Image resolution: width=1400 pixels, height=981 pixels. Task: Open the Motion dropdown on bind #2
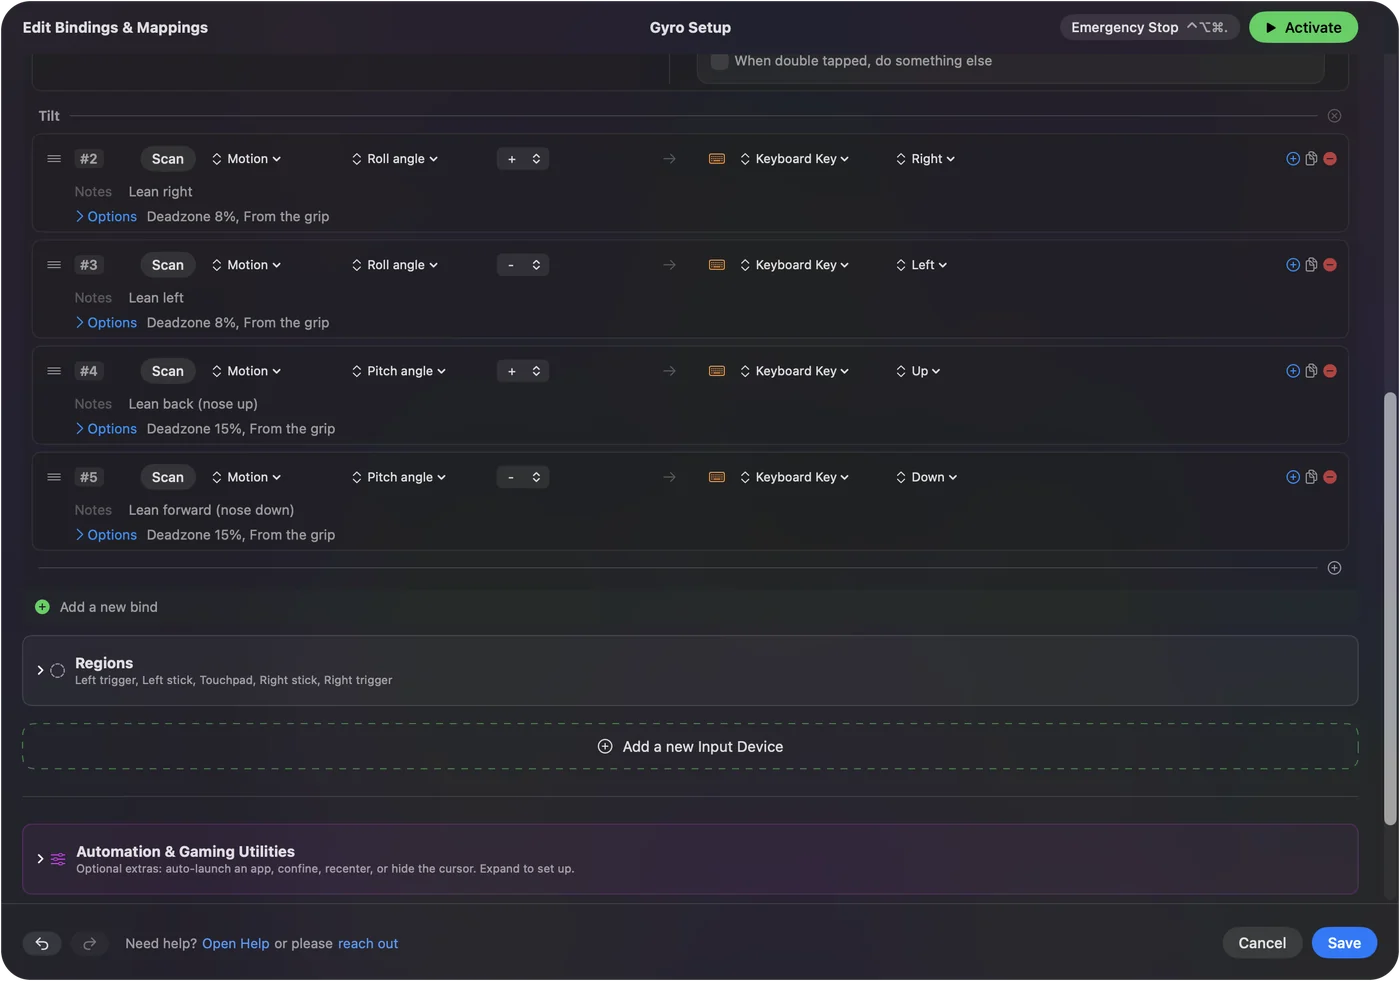coord(246,159)
